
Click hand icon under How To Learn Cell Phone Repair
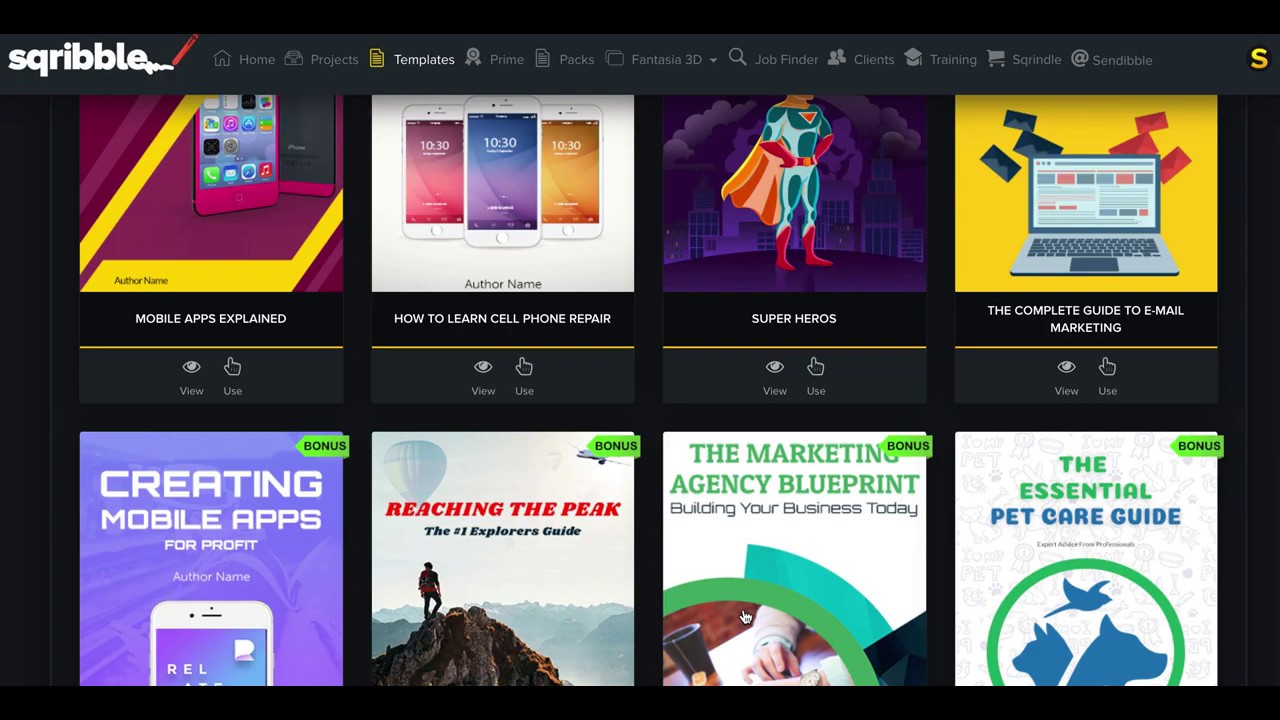click(524, 367)
